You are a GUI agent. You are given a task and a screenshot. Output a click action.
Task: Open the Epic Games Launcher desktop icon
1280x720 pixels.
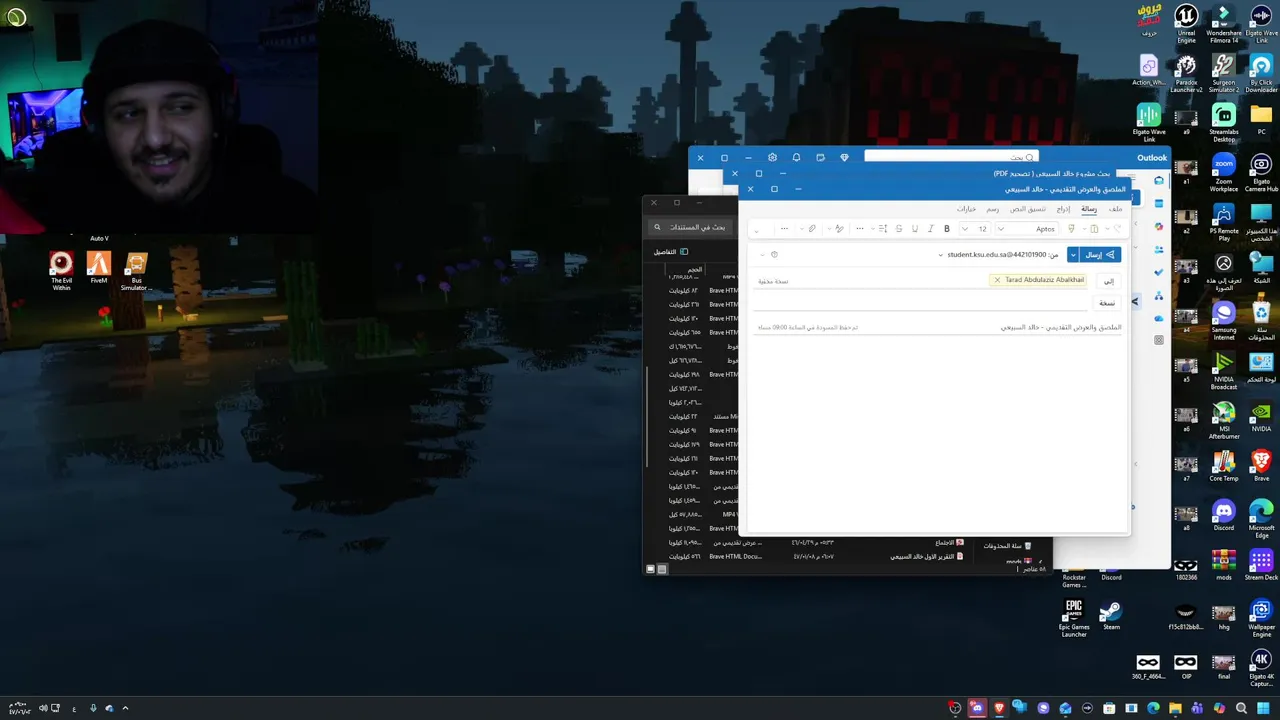click(1073, 618)
